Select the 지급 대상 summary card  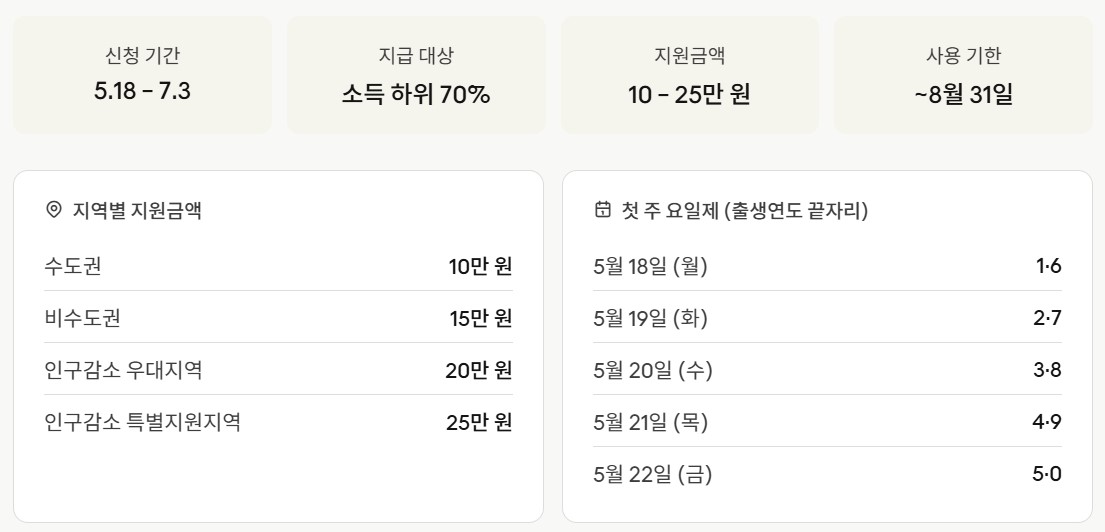click(416, 75)
